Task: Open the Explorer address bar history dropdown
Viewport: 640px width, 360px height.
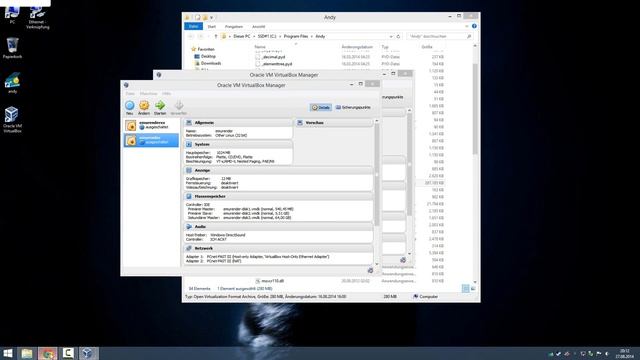Action: pyautogui.click(x=391, y=36)
